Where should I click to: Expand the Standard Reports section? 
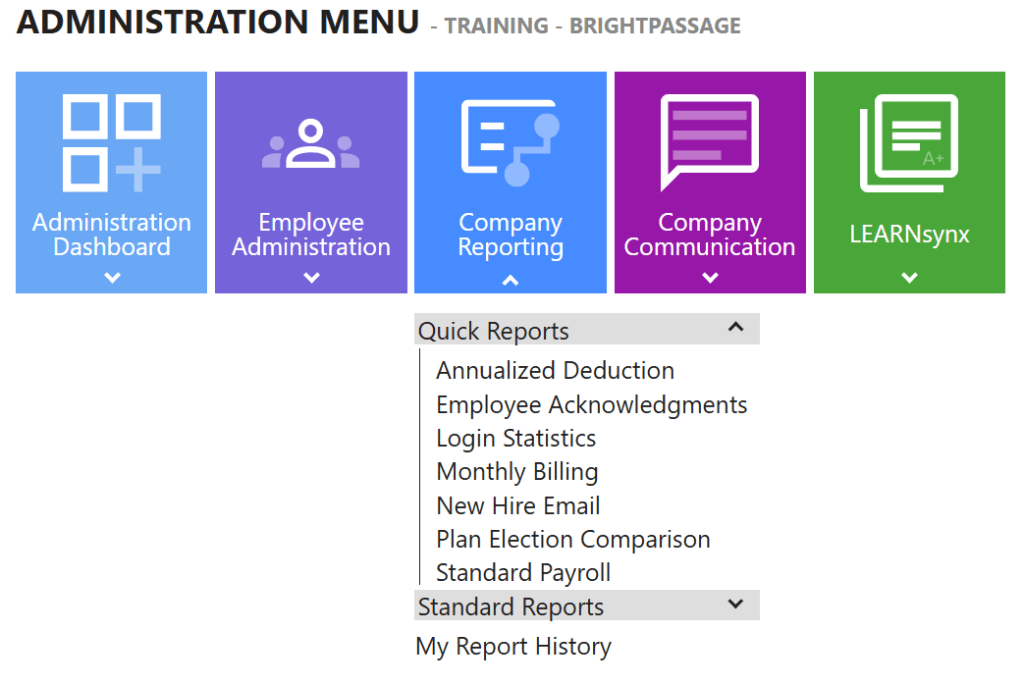tap(735, 604)
